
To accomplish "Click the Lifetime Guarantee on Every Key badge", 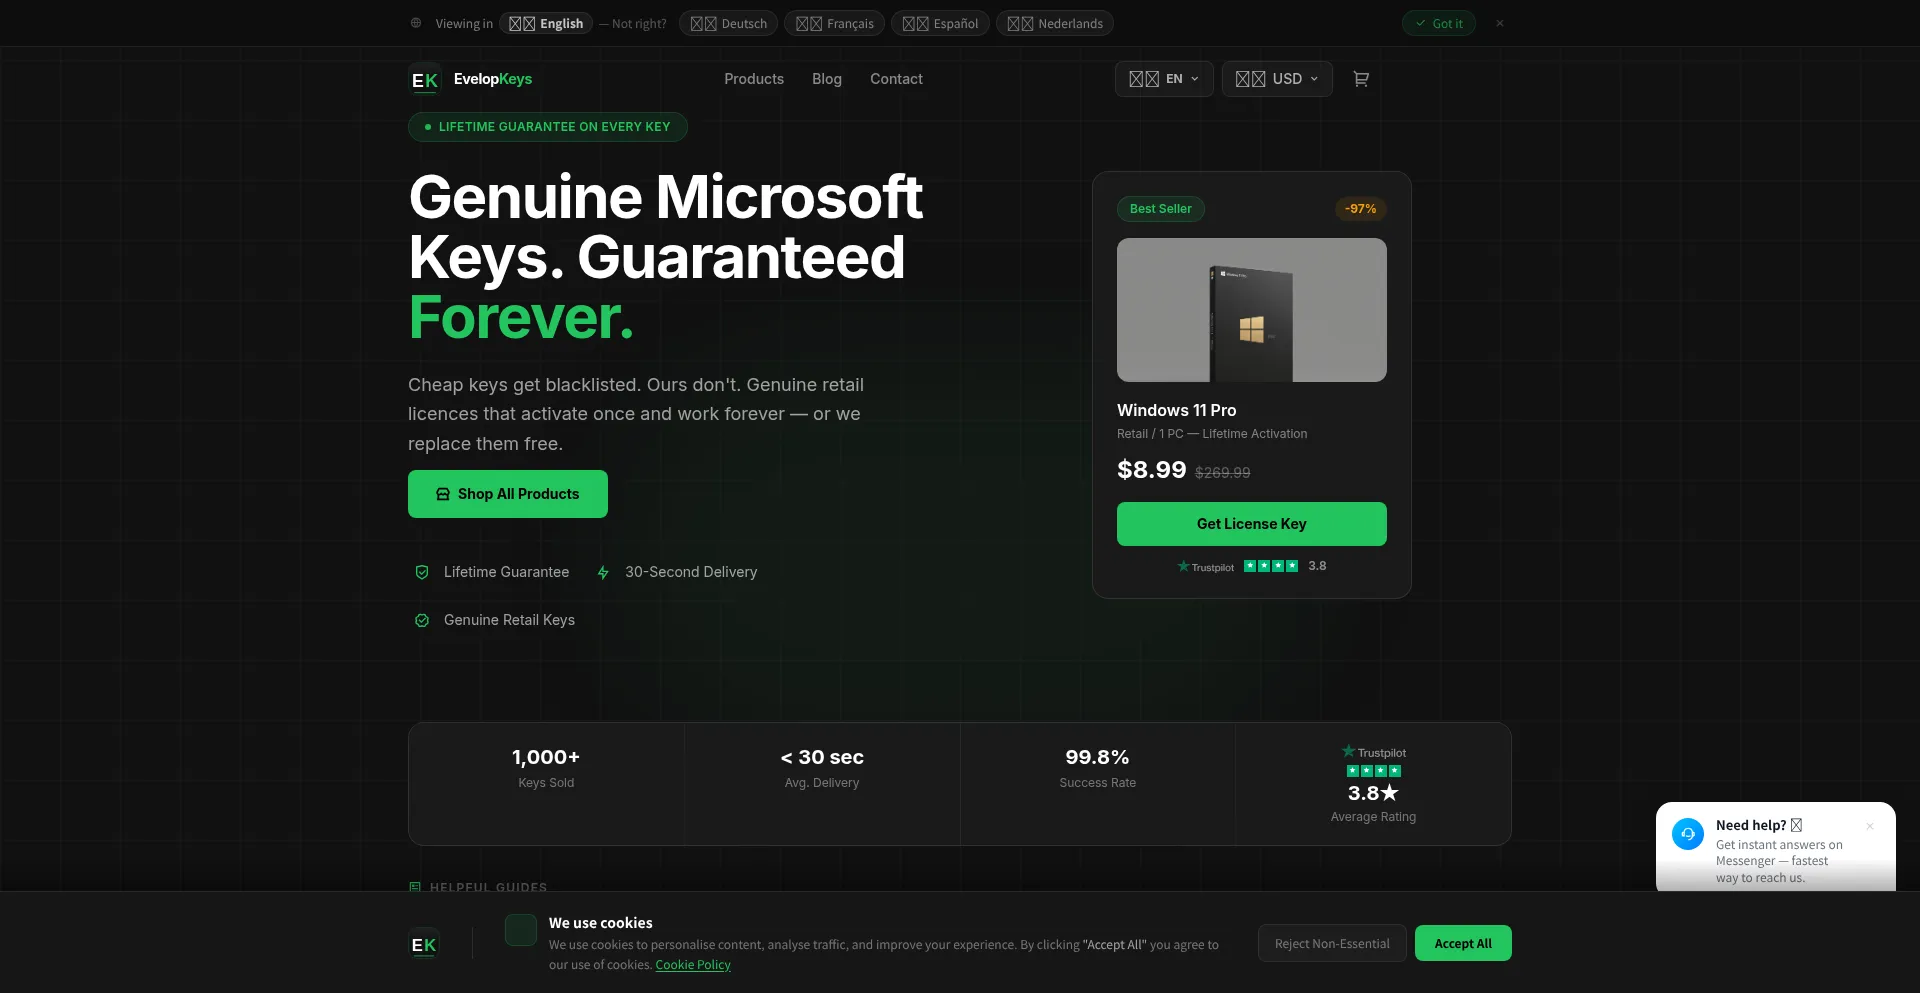I will (x=548, y=127).
